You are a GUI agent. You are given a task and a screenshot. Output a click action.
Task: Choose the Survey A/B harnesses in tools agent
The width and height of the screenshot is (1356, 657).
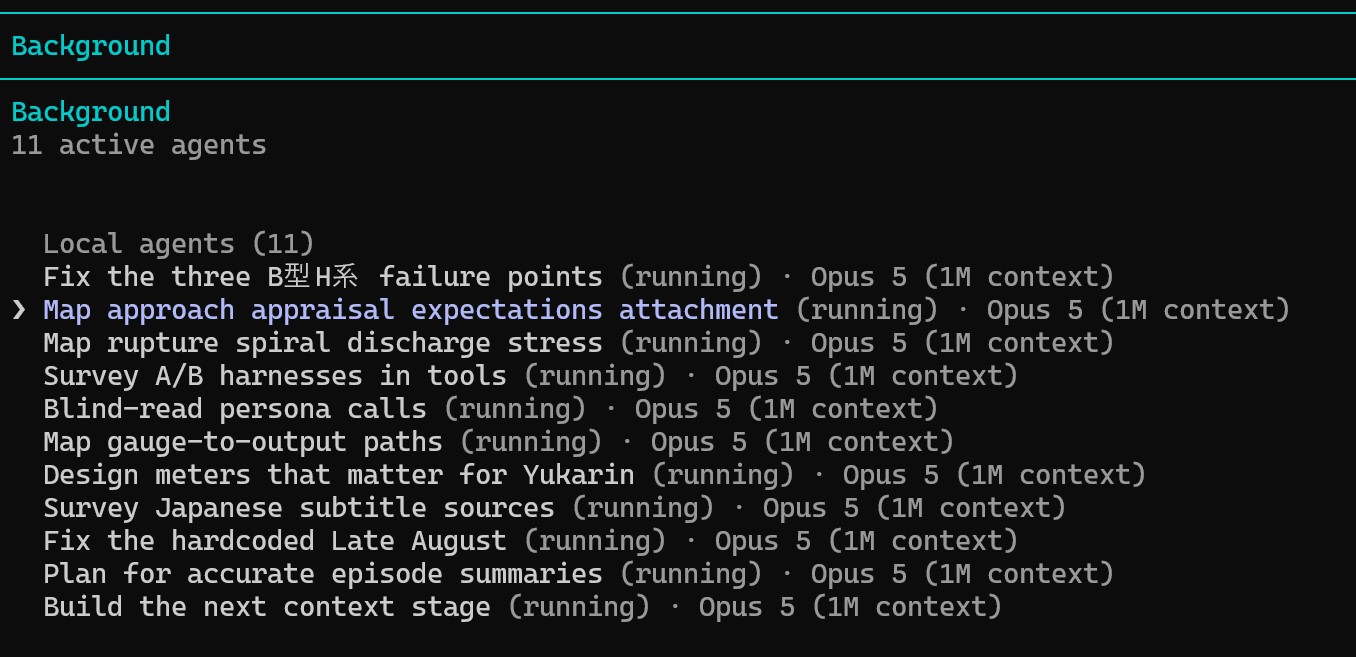point(530,376)
